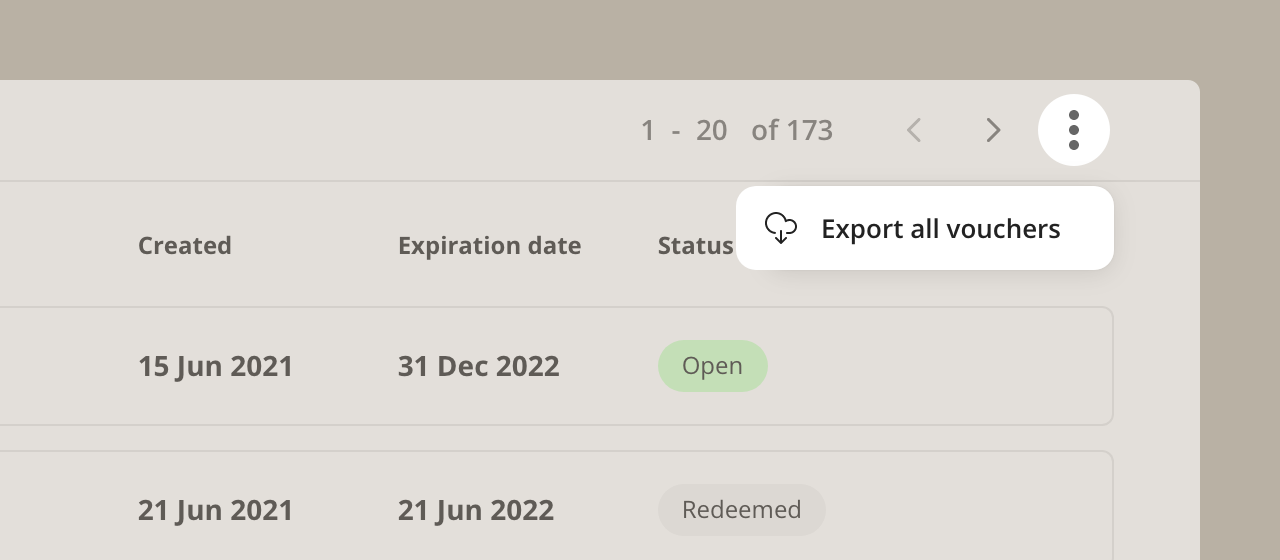Click the green Open status badge

713,366
